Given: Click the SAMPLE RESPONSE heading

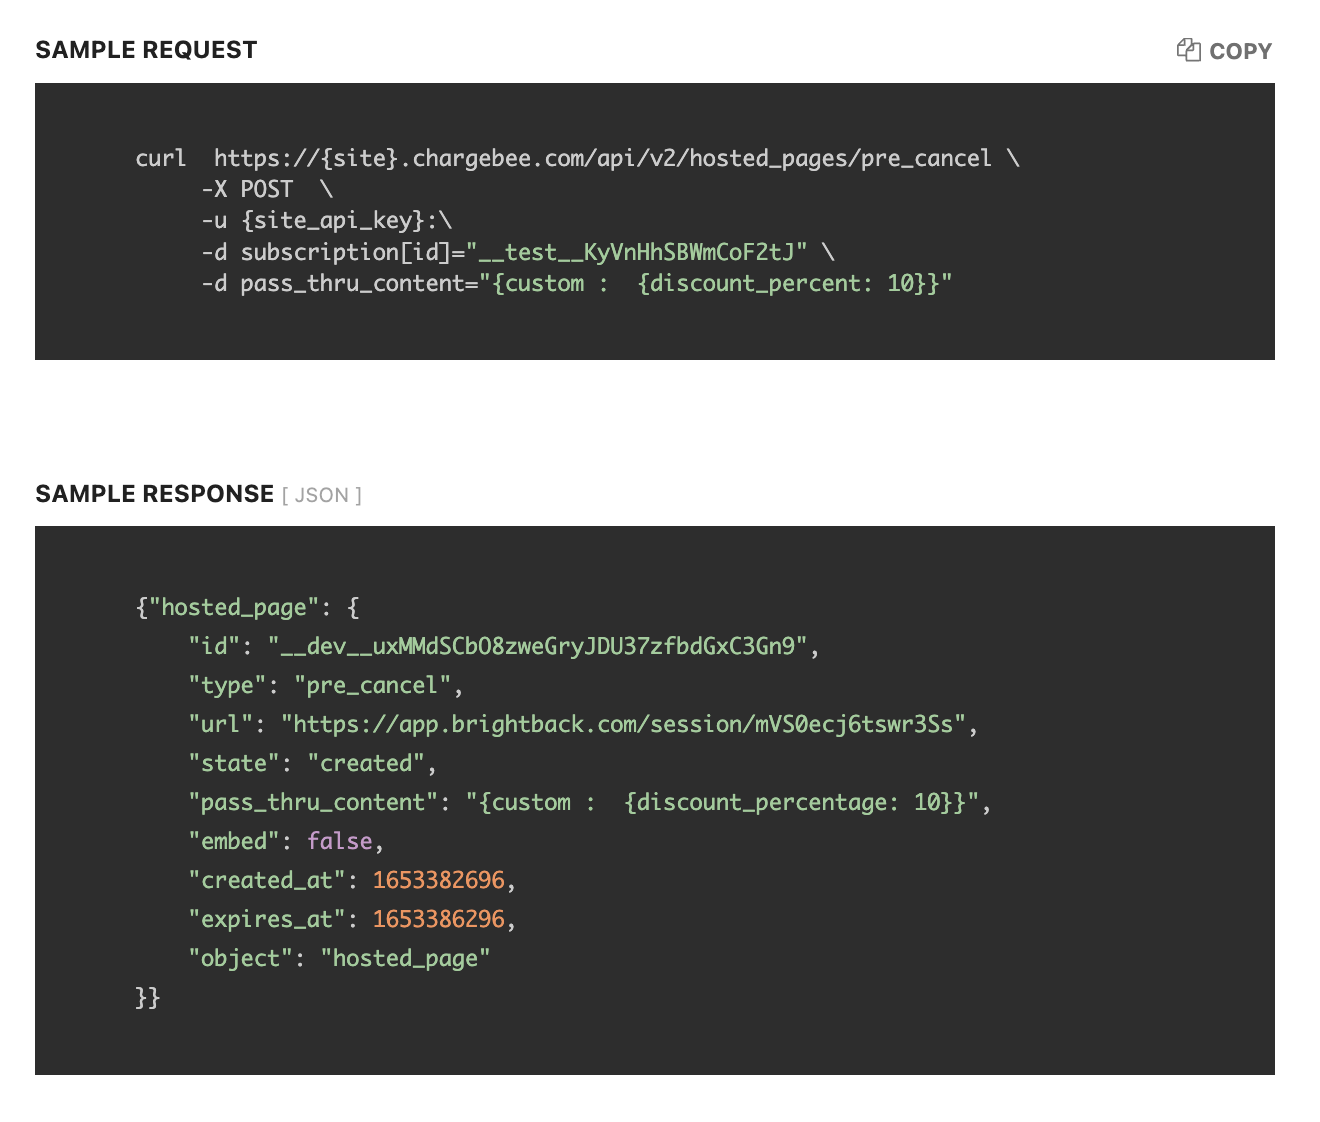Looking at the screenshot, I should (154, 494).
